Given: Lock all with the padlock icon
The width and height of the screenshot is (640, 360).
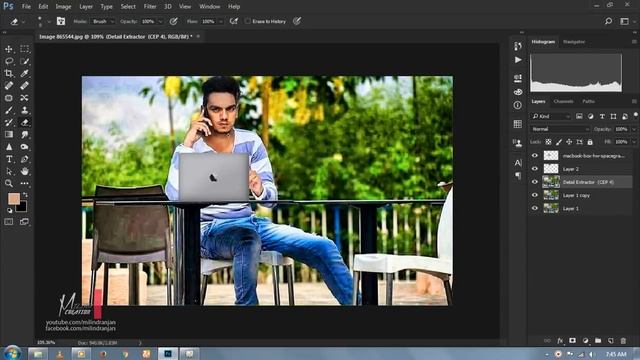Looking at the screenshot, I should (590, 142).
